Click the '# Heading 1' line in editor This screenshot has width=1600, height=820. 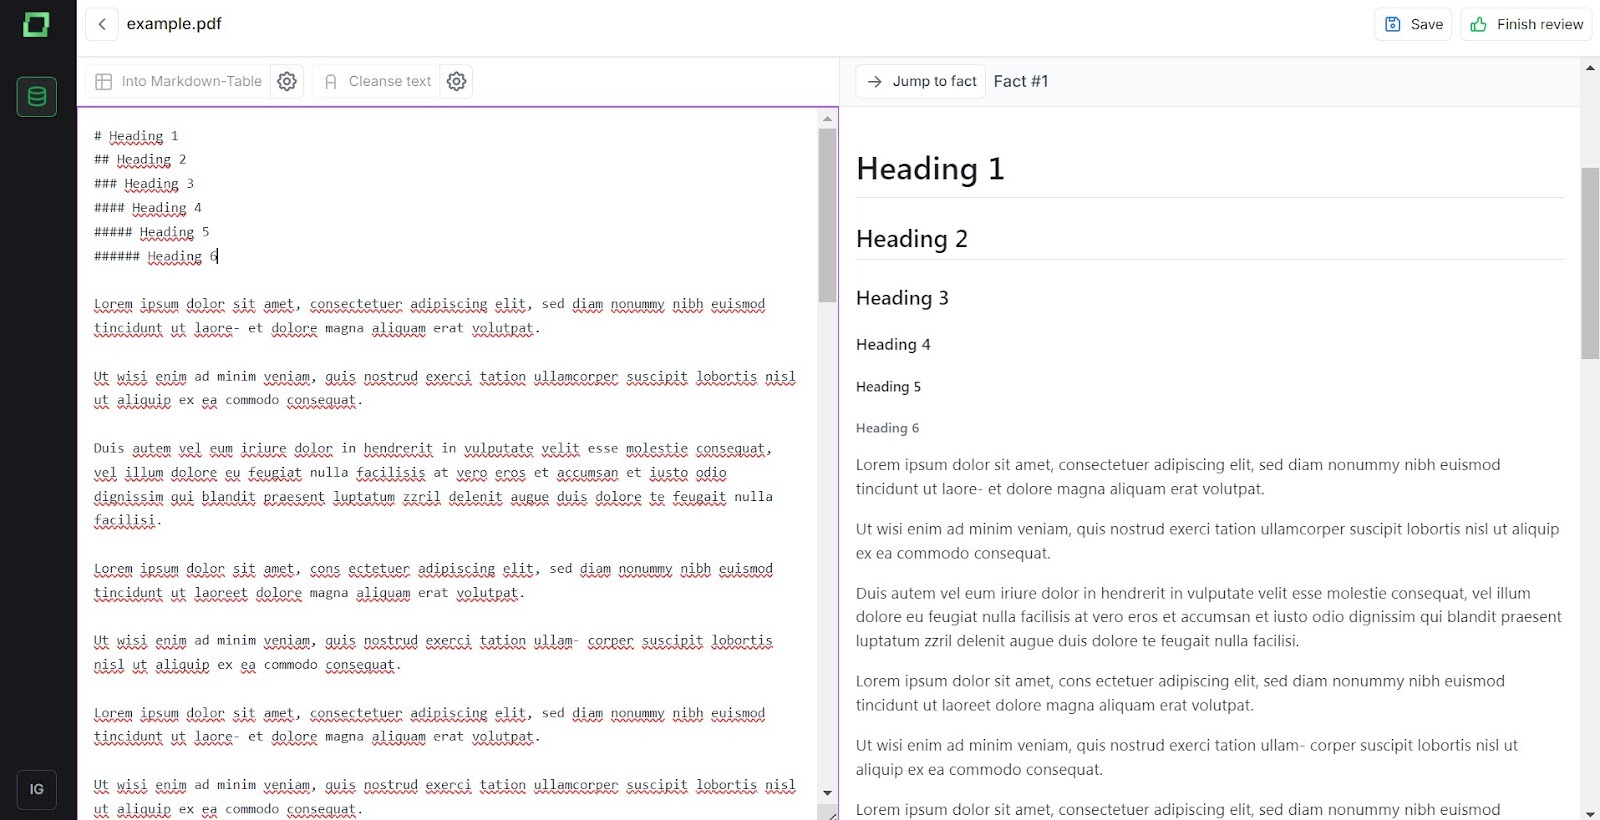coord(136,136)
